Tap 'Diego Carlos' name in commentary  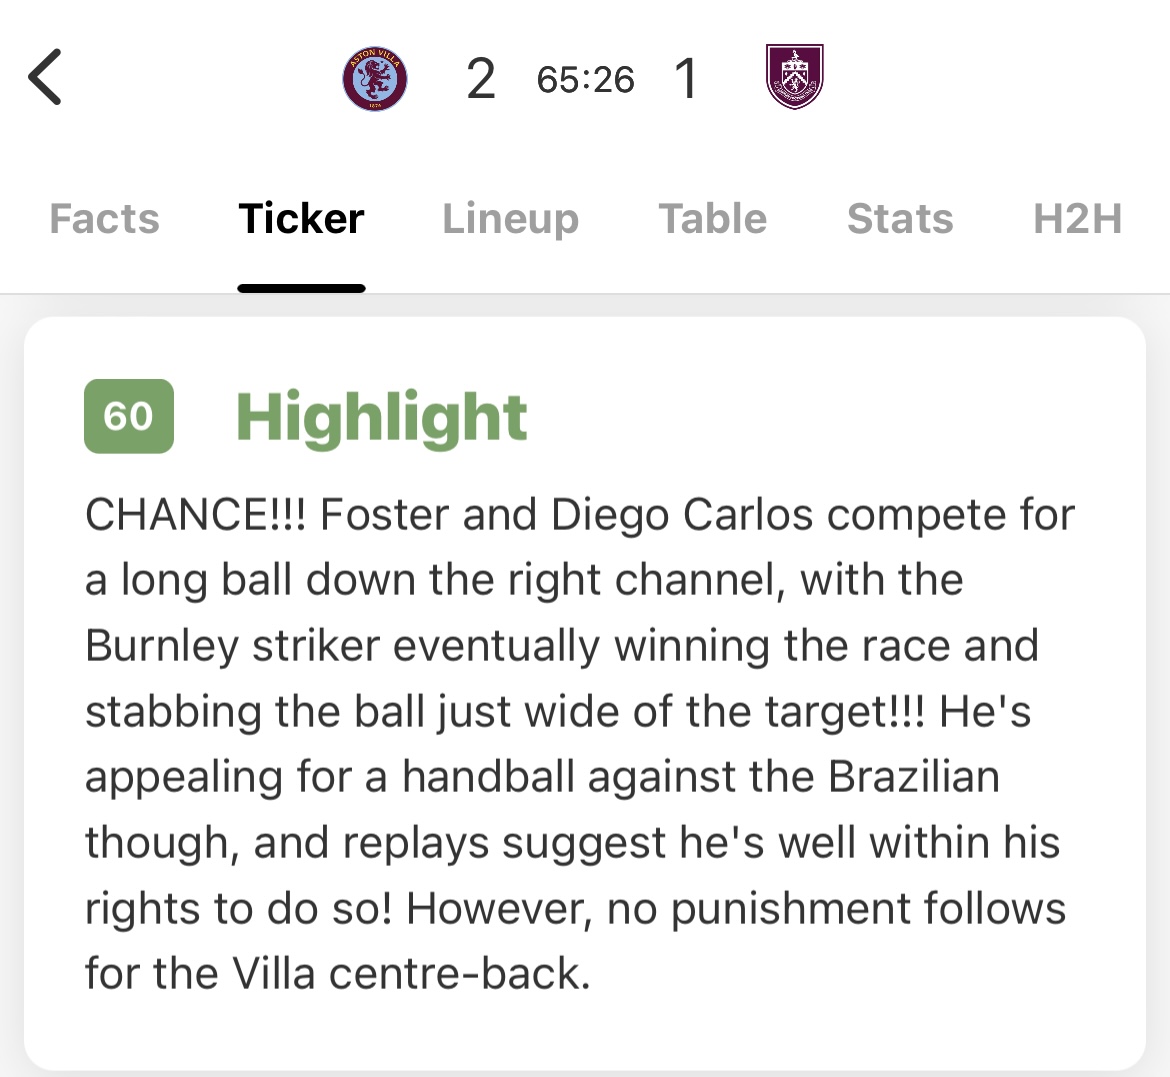pyautogui.click(x=682, y=515)
